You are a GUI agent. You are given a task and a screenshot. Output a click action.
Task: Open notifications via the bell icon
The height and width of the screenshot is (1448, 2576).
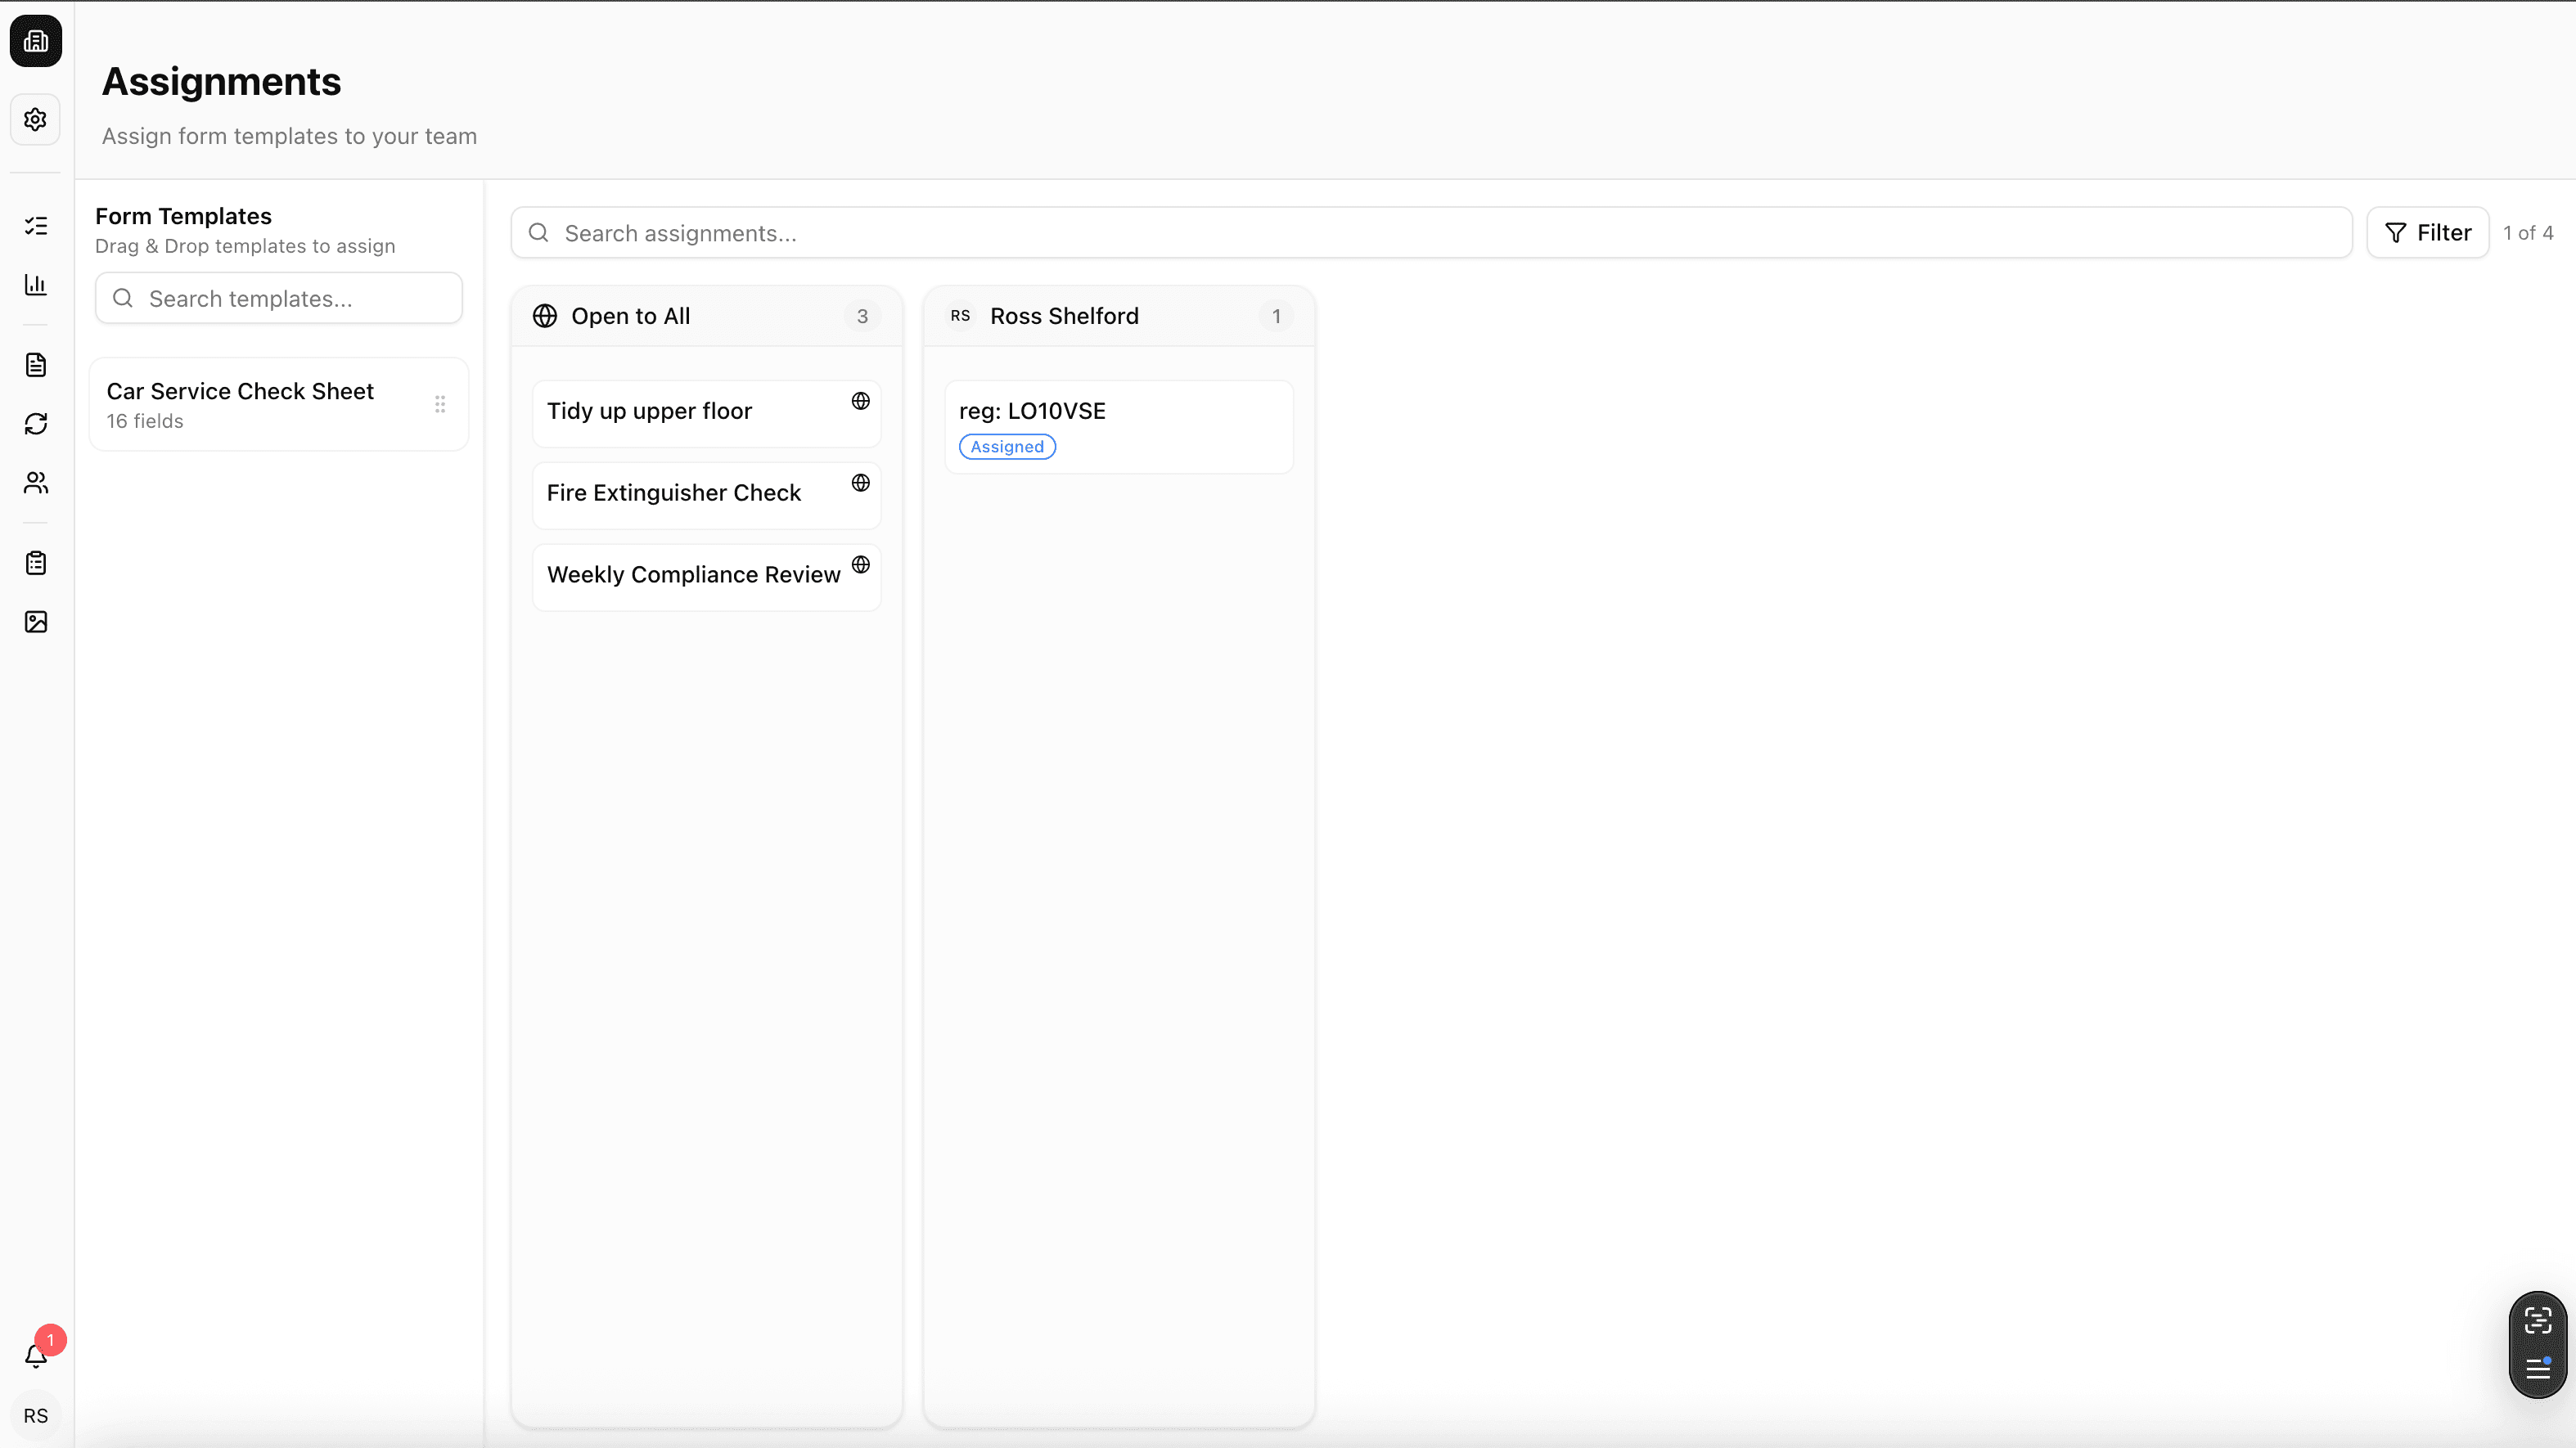click(x=36, y=1357)
